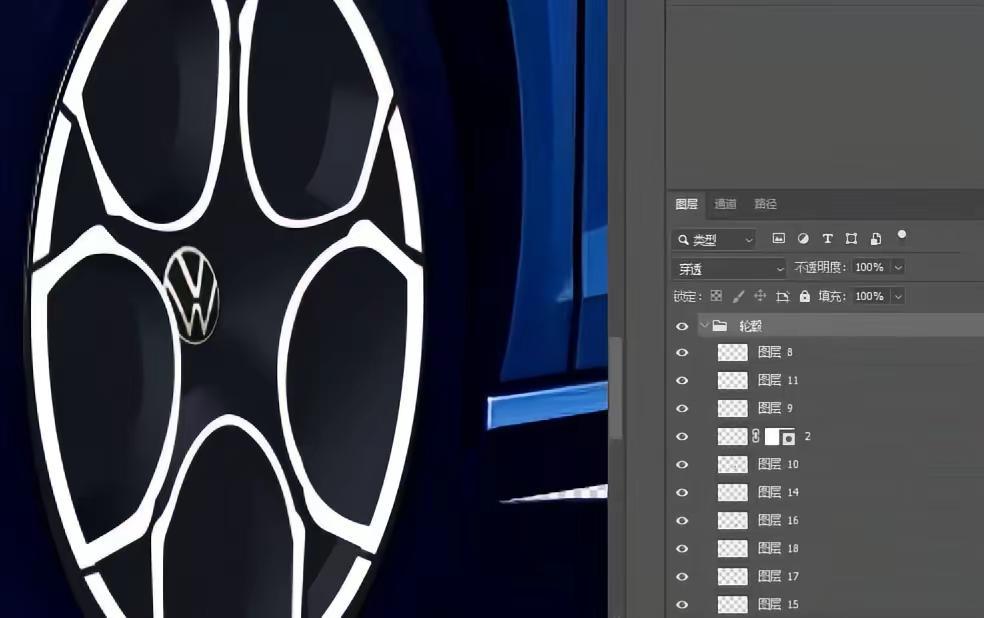Hide 图层 9 via eye icon
This screenshot has height=618, width=984.
(682, 408)
